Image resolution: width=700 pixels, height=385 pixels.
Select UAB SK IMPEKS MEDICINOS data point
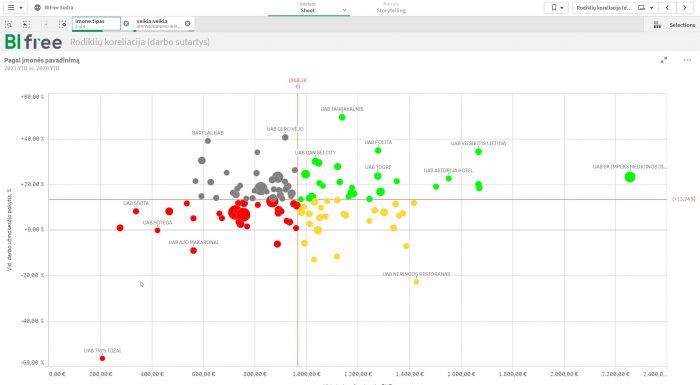(x=630, y=177)
